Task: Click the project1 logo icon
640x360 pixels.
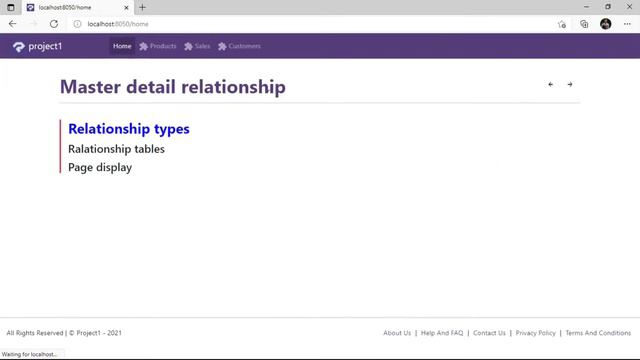Action: pos(19,47)
